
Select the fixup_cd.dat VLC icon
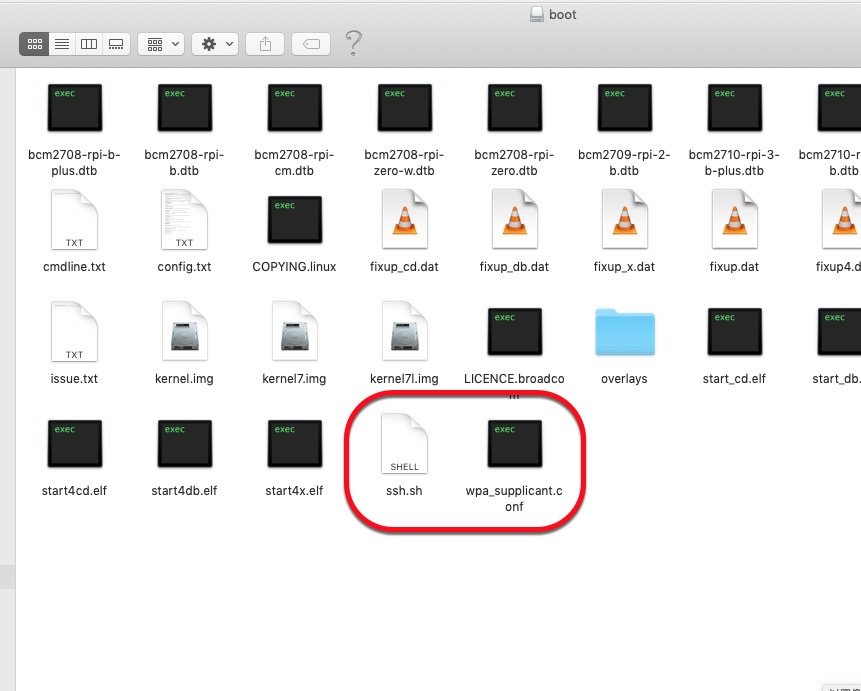point(405,219)
